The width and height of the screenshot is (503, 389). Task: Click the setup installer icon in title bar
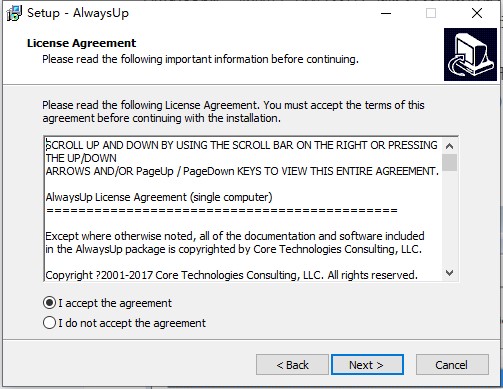point(14,13)
